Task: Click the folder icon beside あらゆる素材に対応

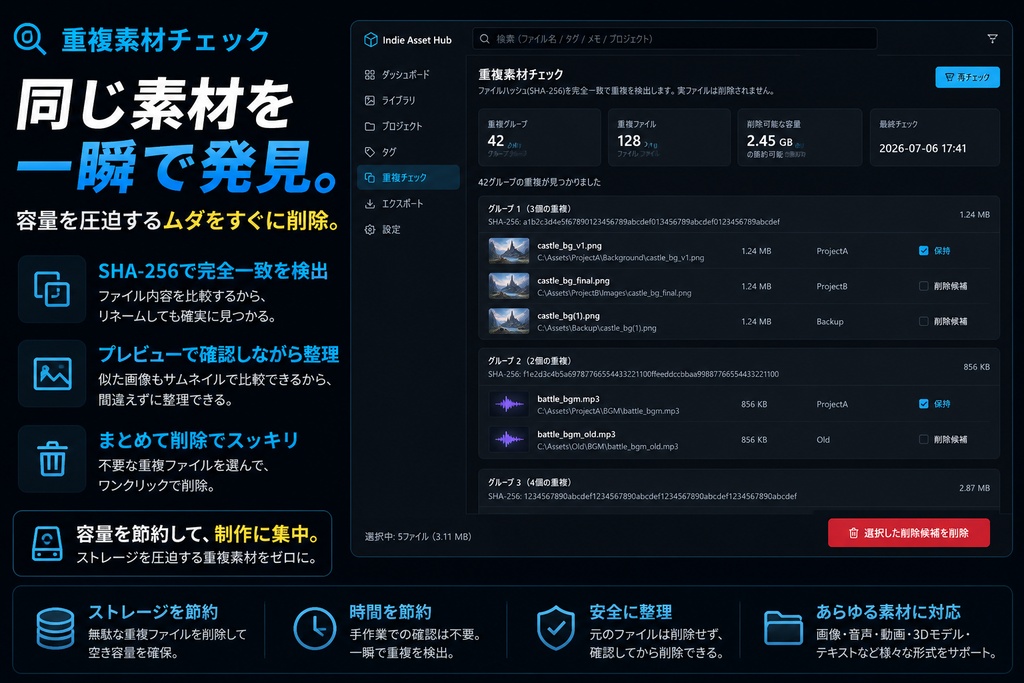Action: pos(783,628)
